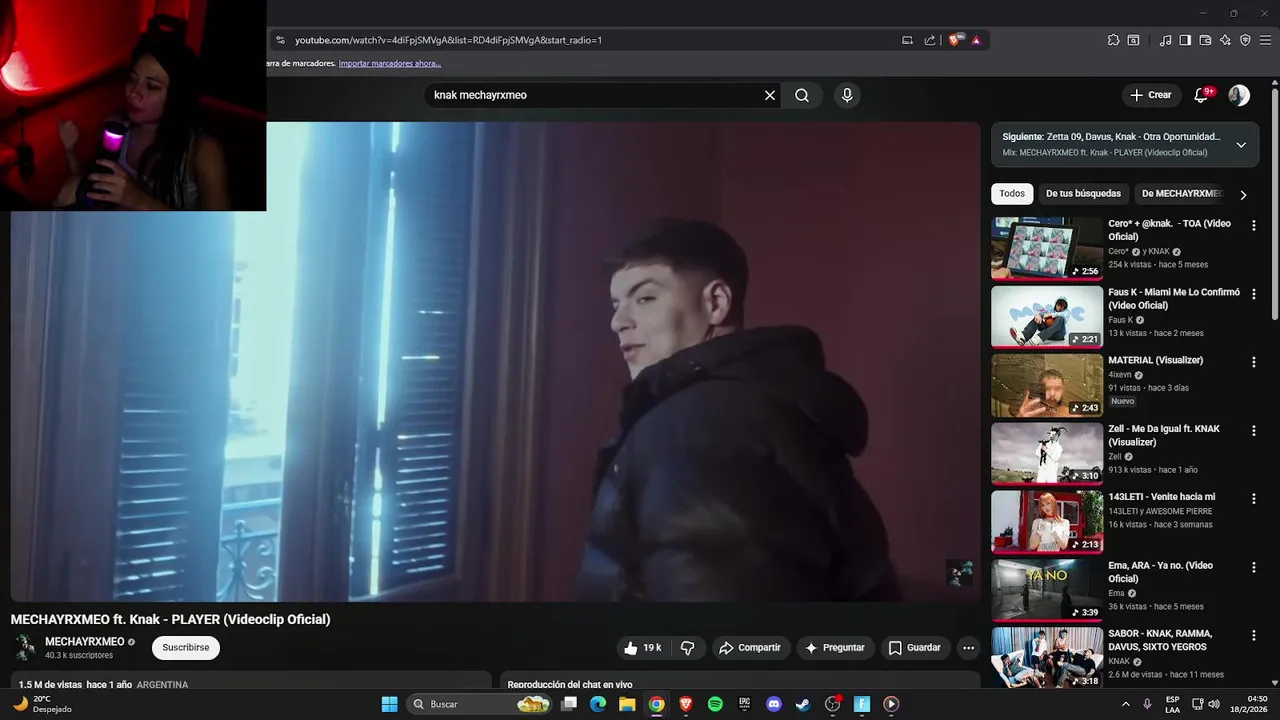1280x720 pixels.
Task: Click the share page icon in address bar
Action: [x=930, y=40]
